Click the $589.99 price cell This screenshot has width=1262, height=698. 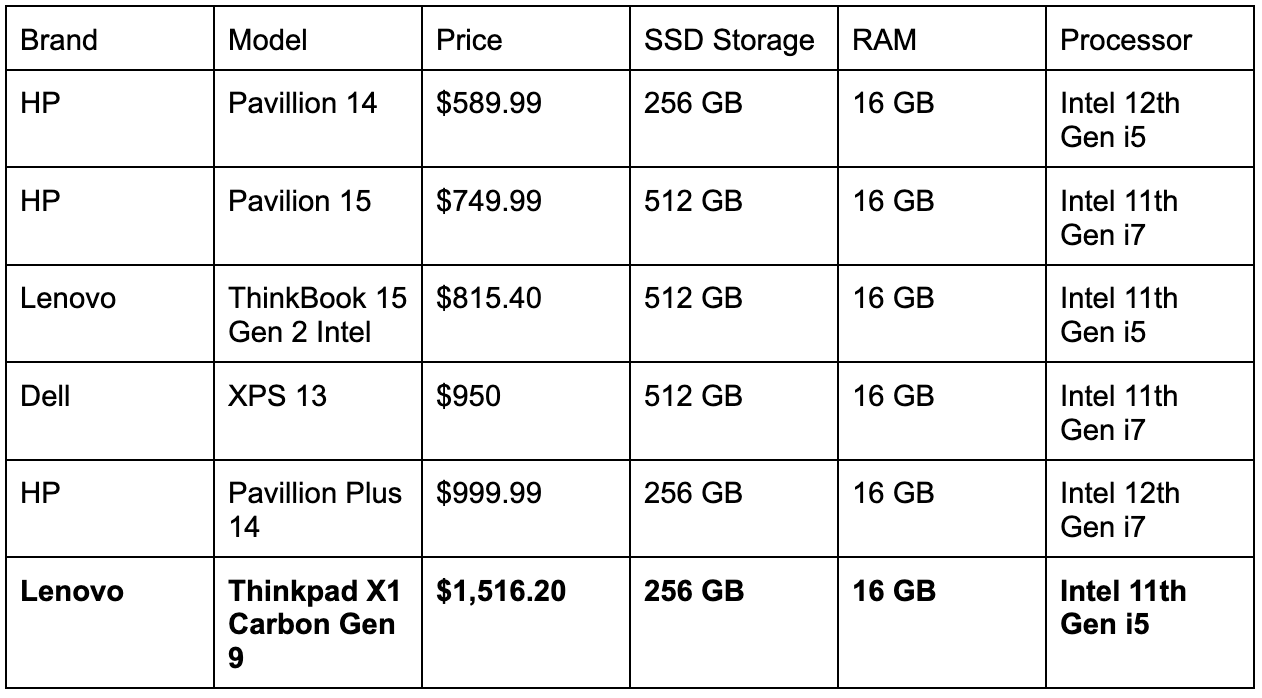pyautogui.click(x=488, y=103)
